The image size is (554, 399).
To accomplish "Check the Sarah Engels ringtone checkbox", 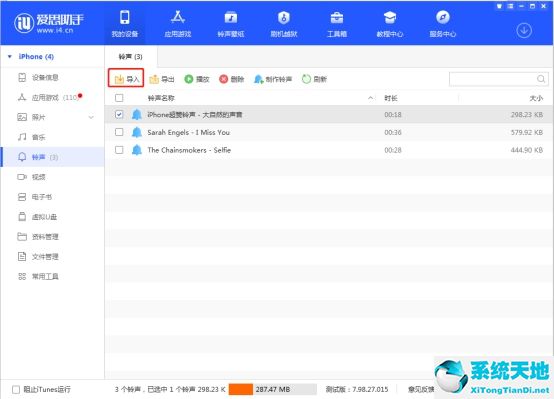I will click(x=119, y=132).
